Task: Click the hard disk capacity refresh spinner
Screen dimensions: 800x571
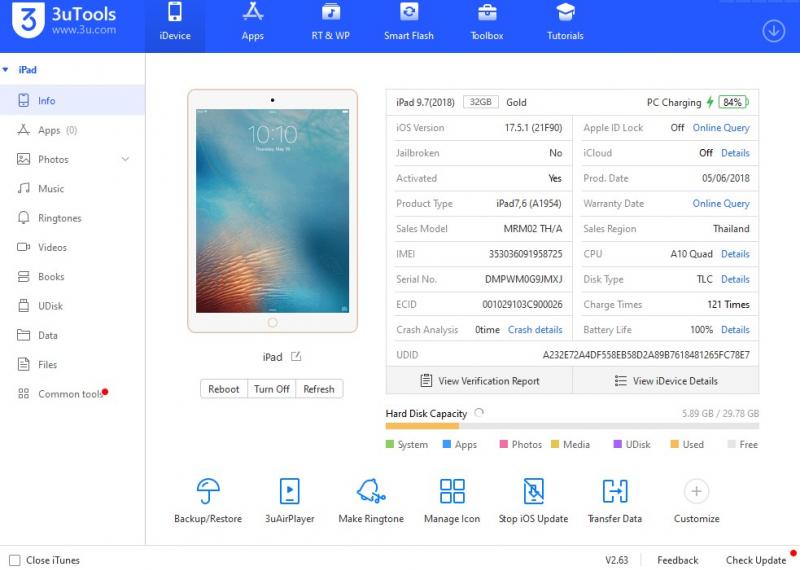Action: 479,412
